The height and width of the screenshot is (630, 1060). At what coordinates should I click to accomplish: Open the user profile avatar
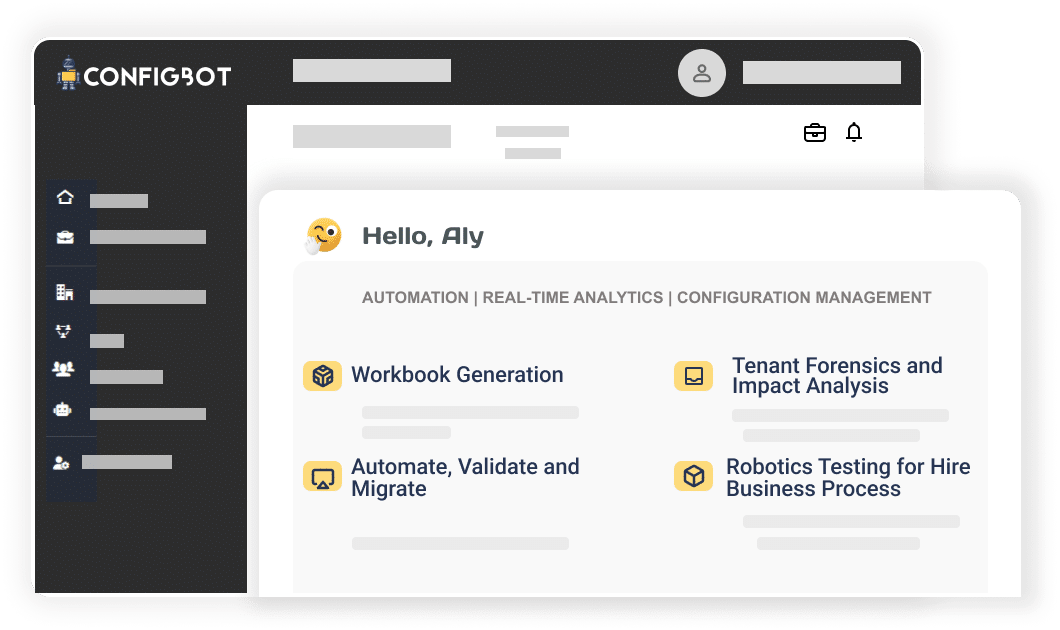(x=702, y=73)
